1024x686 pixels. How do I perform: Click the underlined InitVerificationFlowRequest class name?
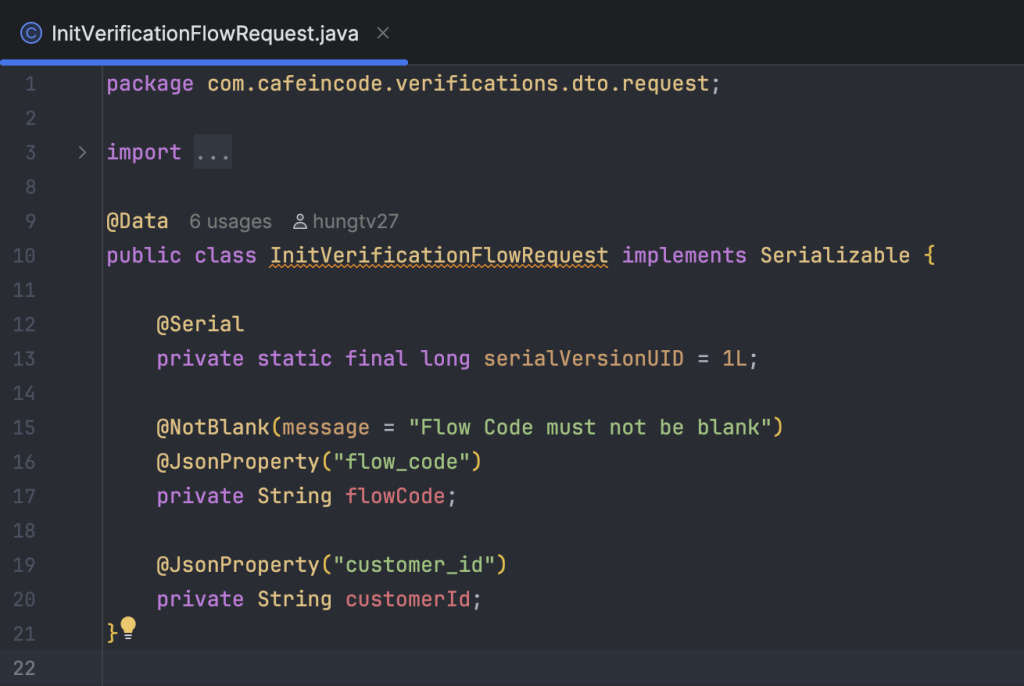[x=439, y=255]
